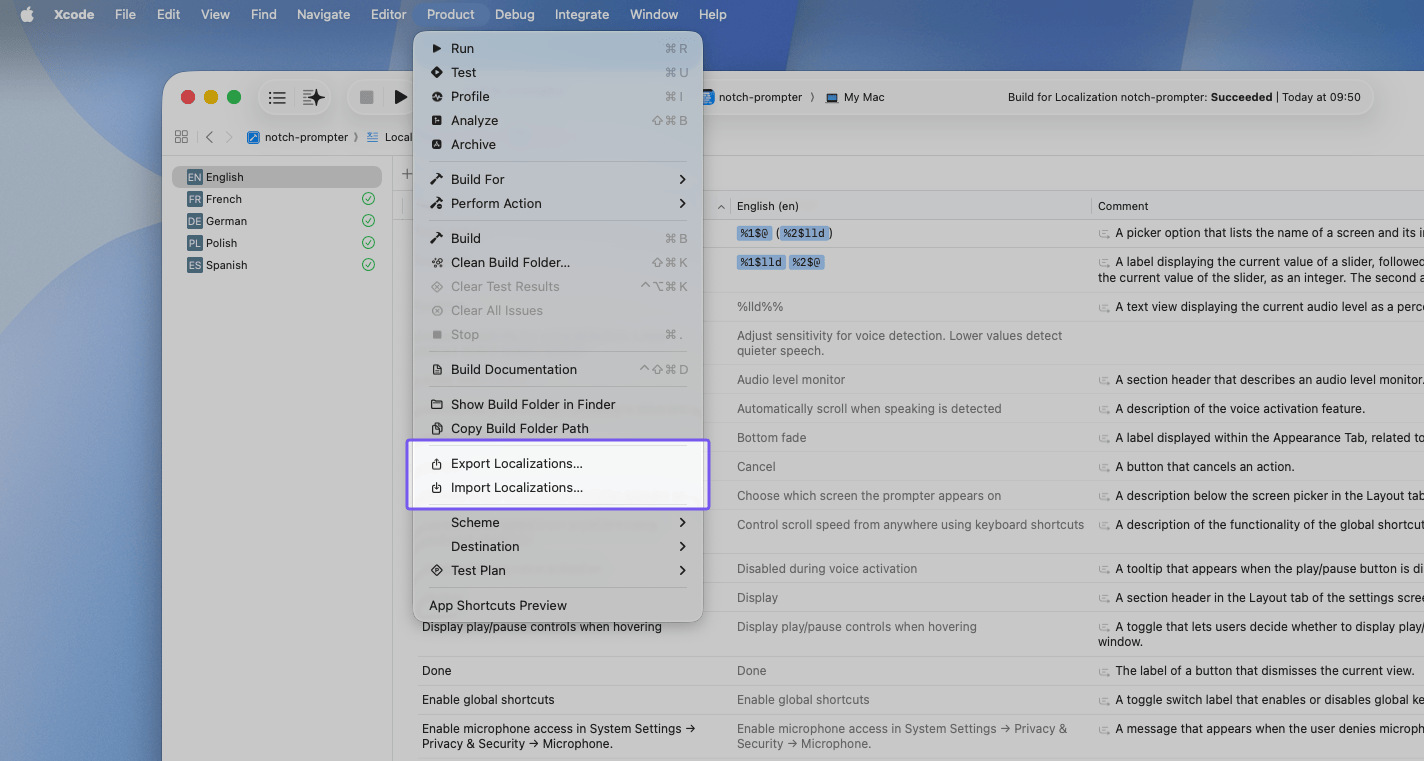Open the Debug menu in the menu bar

[514, 14]
